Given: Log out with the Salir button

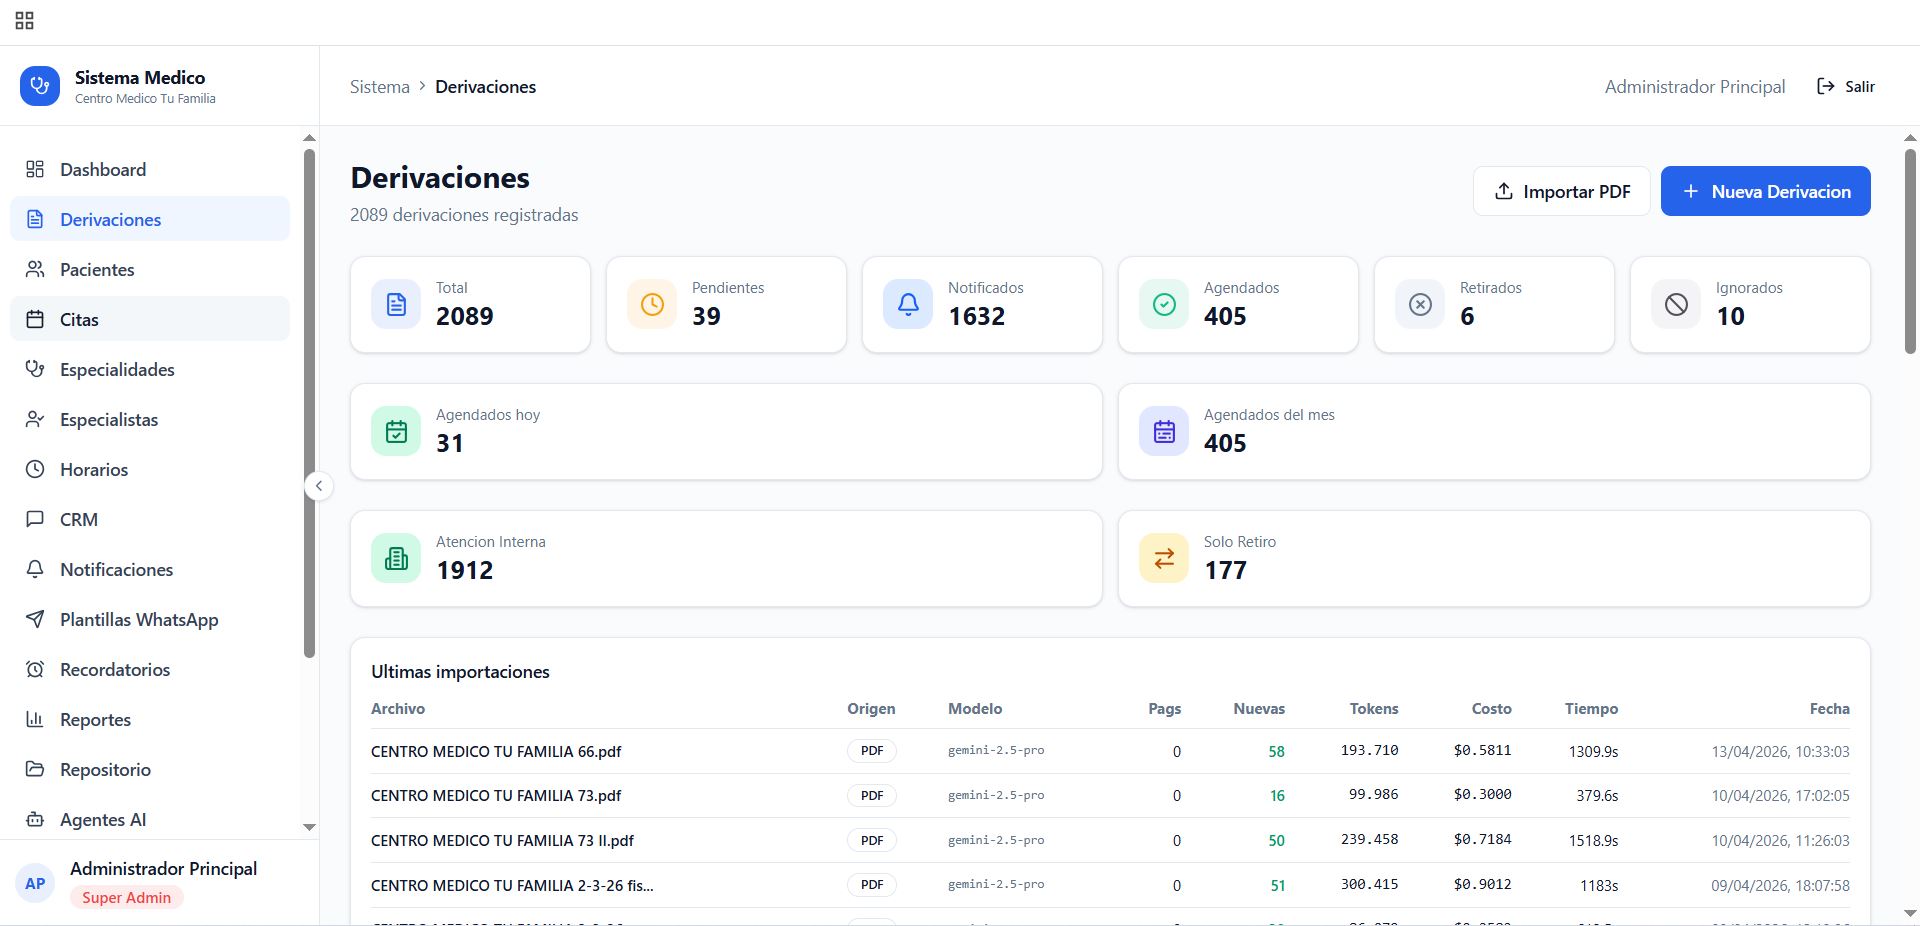Looking at the screenshot, I should [1846, 87].
